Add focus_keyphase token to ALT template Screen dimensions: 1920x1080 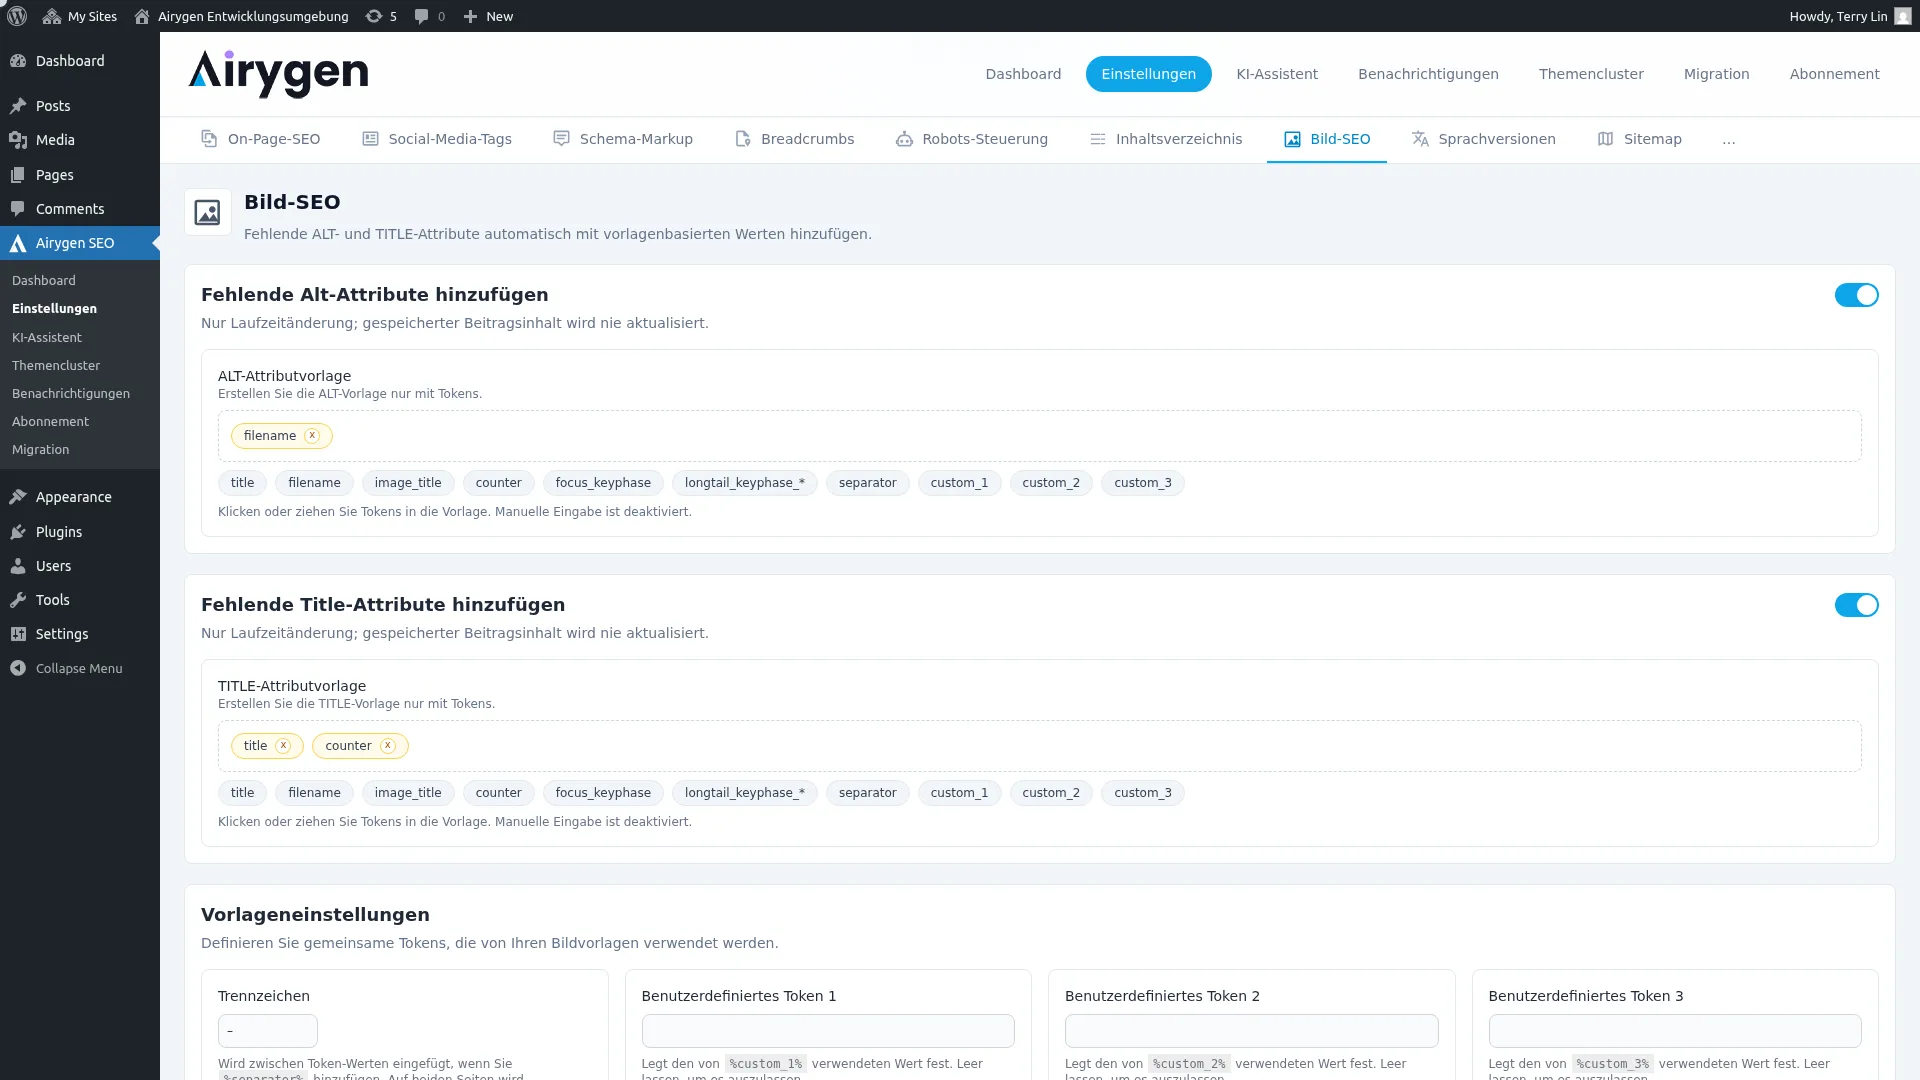(603, 483)
